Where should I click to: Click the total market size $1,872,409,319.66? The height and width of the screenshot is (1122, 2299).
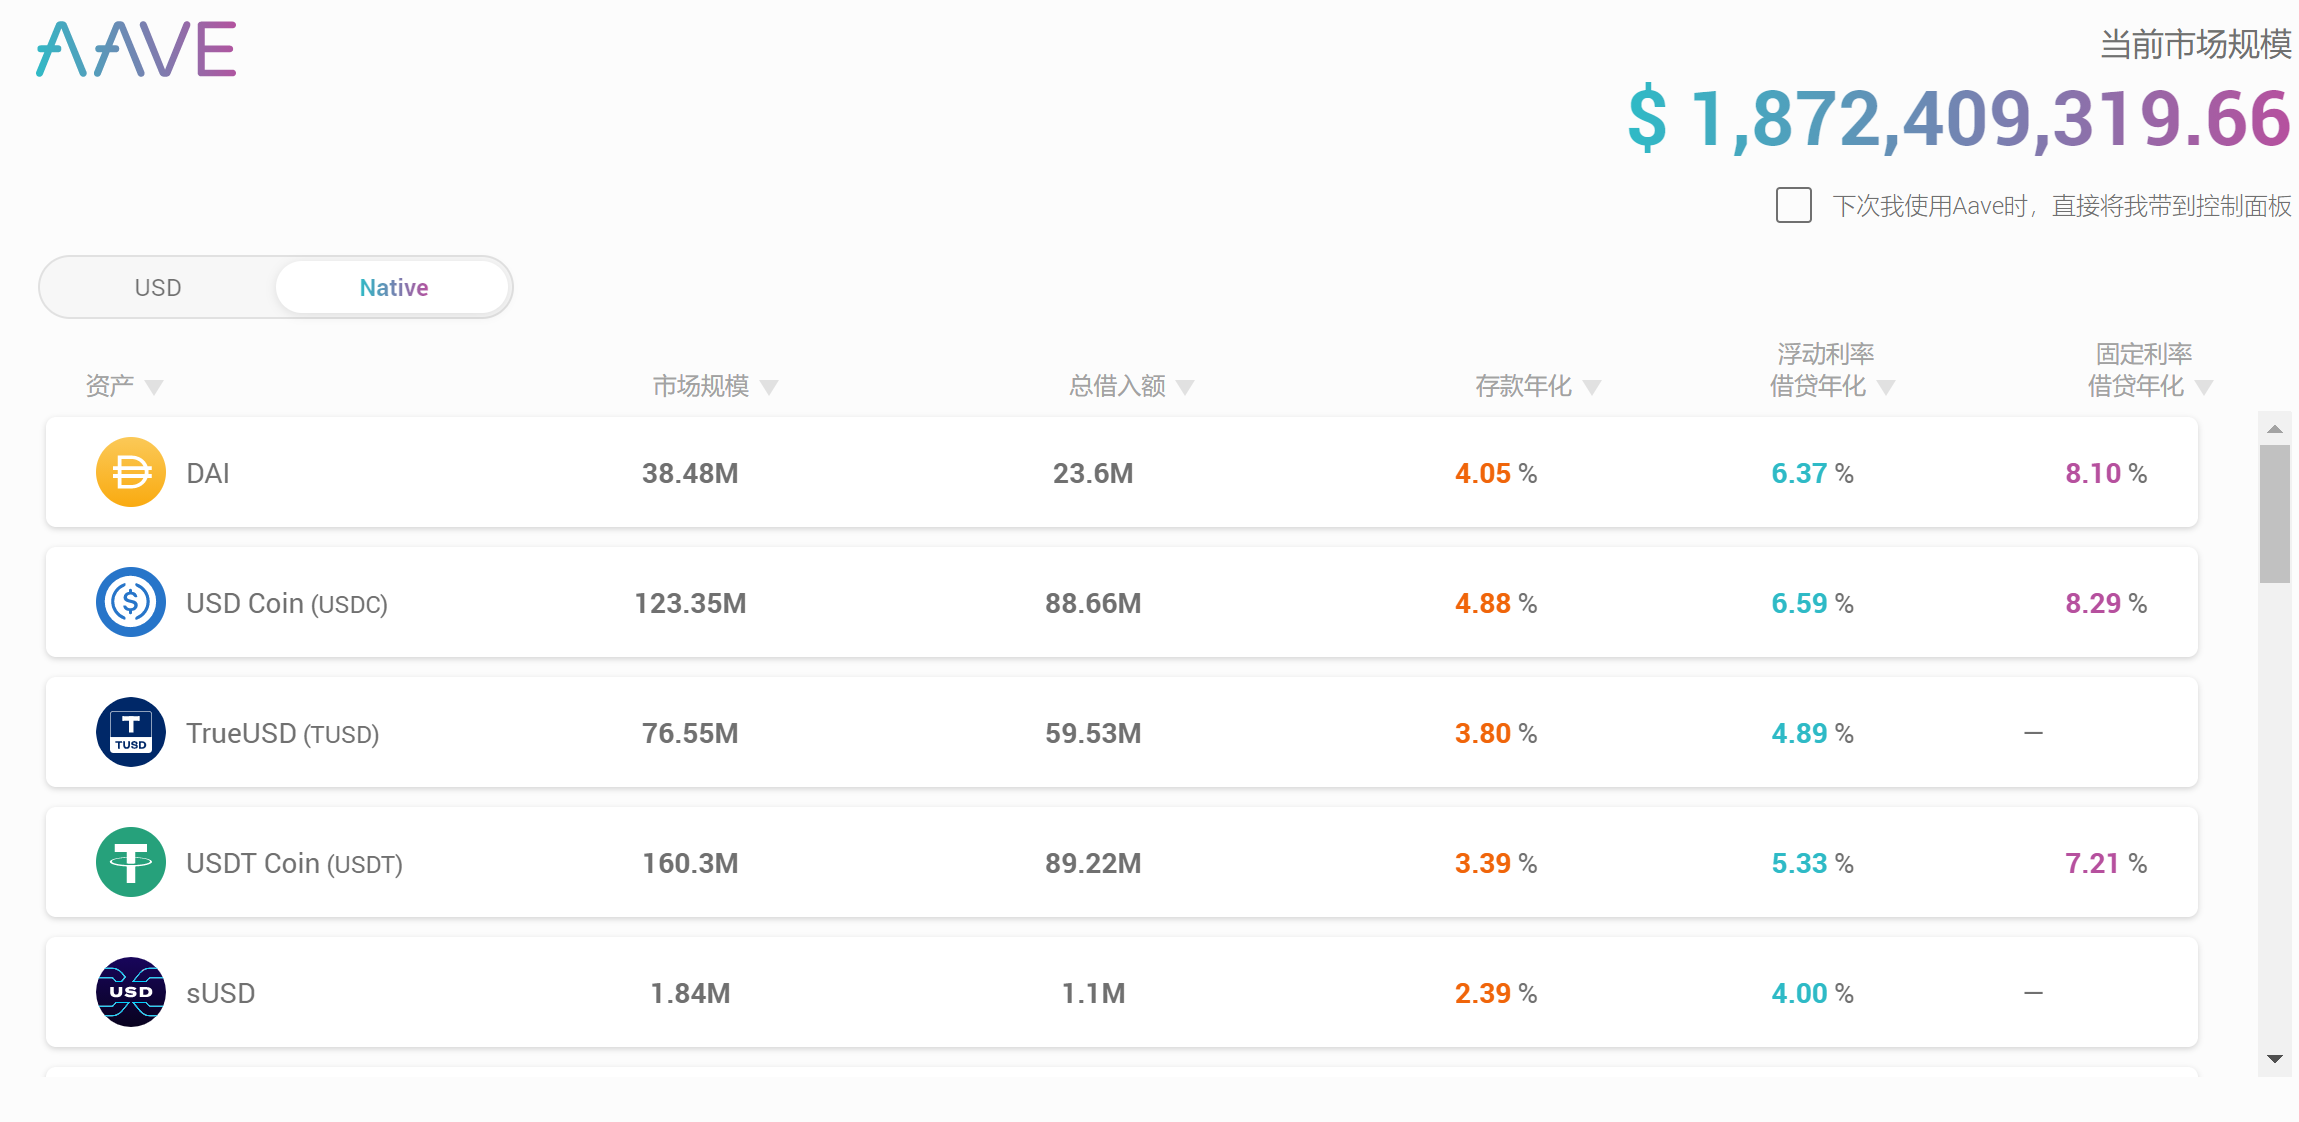pos(1959,119)
